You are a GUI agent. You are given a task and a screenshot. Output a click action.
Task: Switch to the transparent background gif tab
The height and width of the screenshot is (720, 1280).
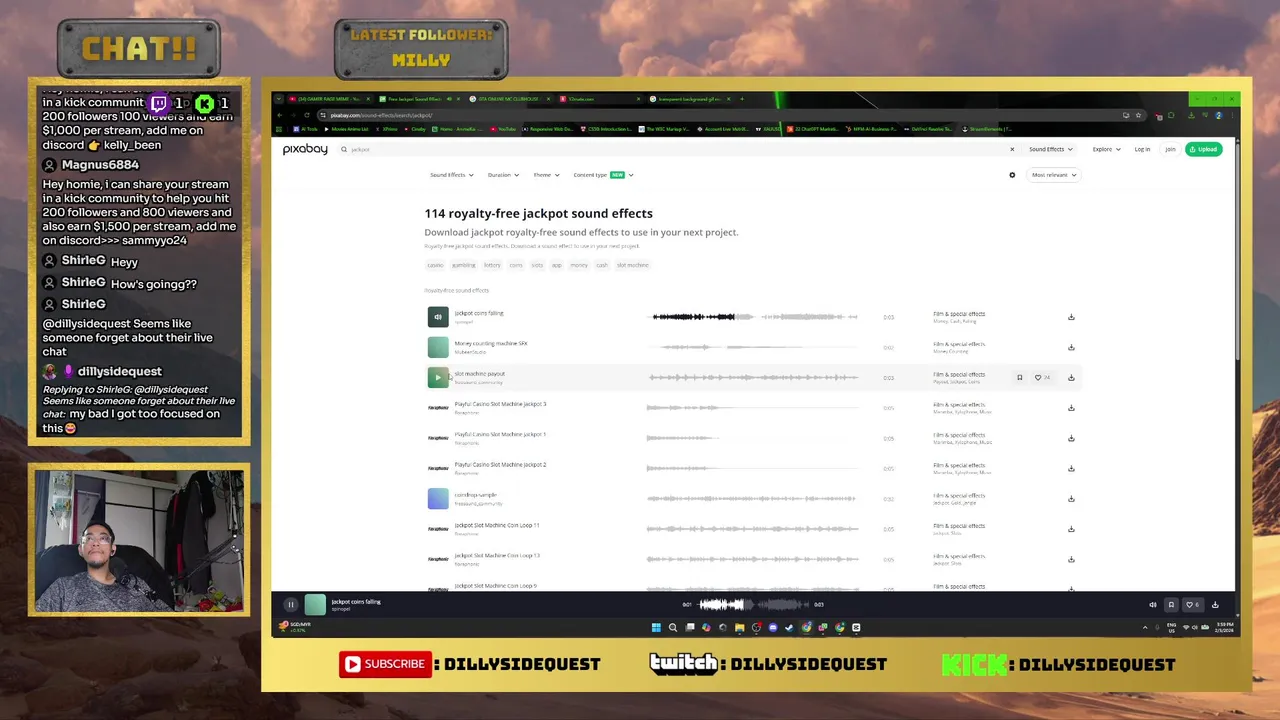click(689, 99)
